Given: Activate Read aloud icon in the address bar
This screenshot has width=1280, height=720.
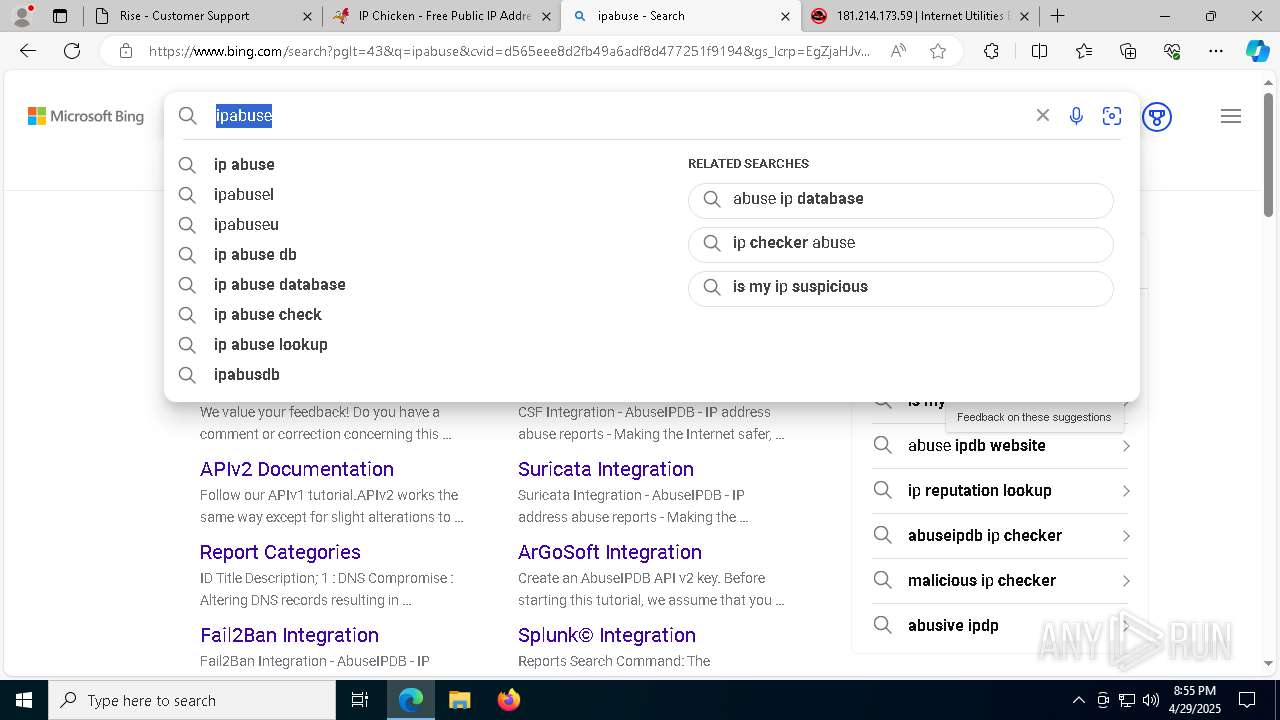Looking at the screenshot, I should [898, 51].
